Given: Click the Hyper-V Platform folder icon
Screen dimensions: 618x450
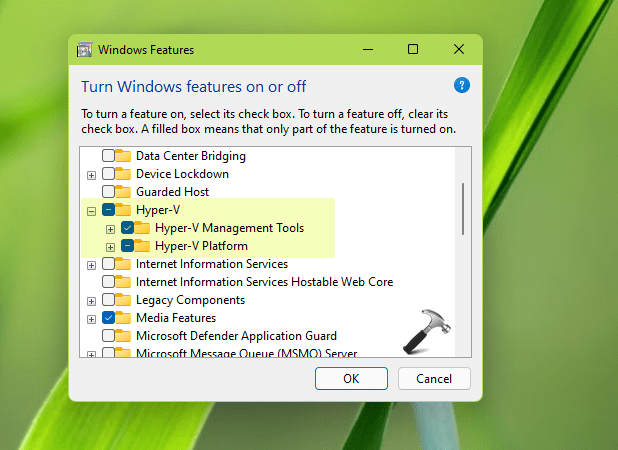Looking at the screenshot, I should (142, 246).
